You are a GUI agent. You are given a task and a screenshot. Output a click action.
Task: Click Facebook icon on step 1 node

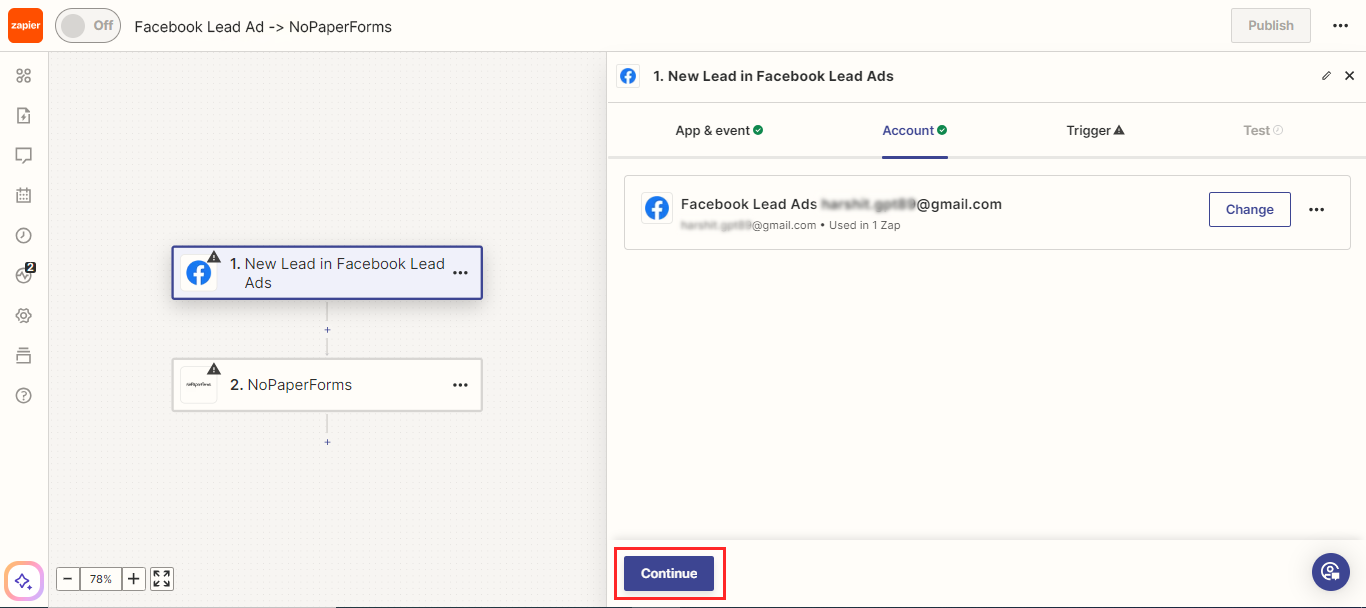pos(199,273)
